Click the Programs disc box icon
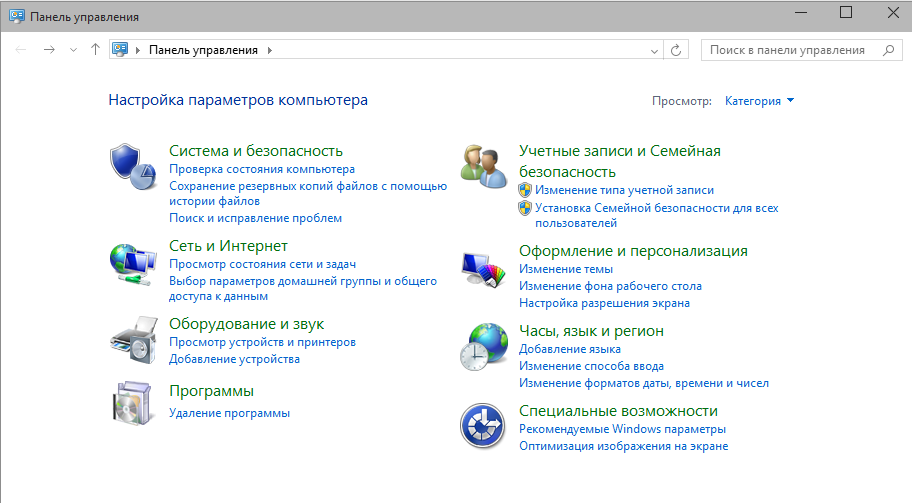 click(x=133, y=403)
